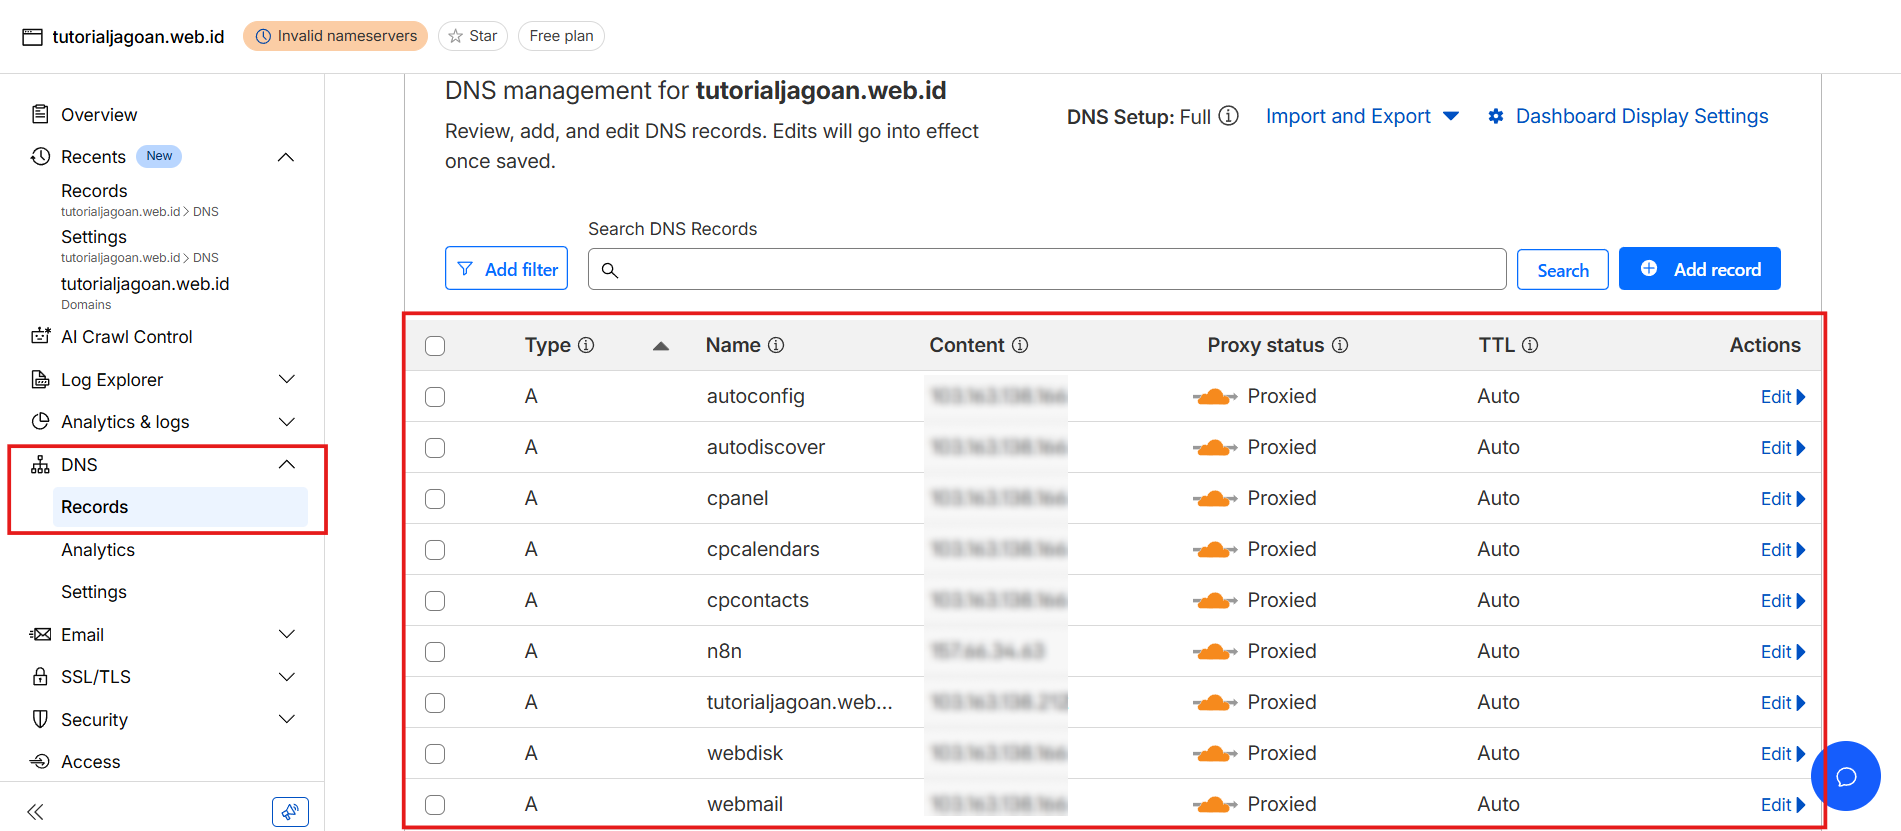Click the SSL/TLS padlock icon
This screenshot has width=1901, height=831.
pos(40,676)
